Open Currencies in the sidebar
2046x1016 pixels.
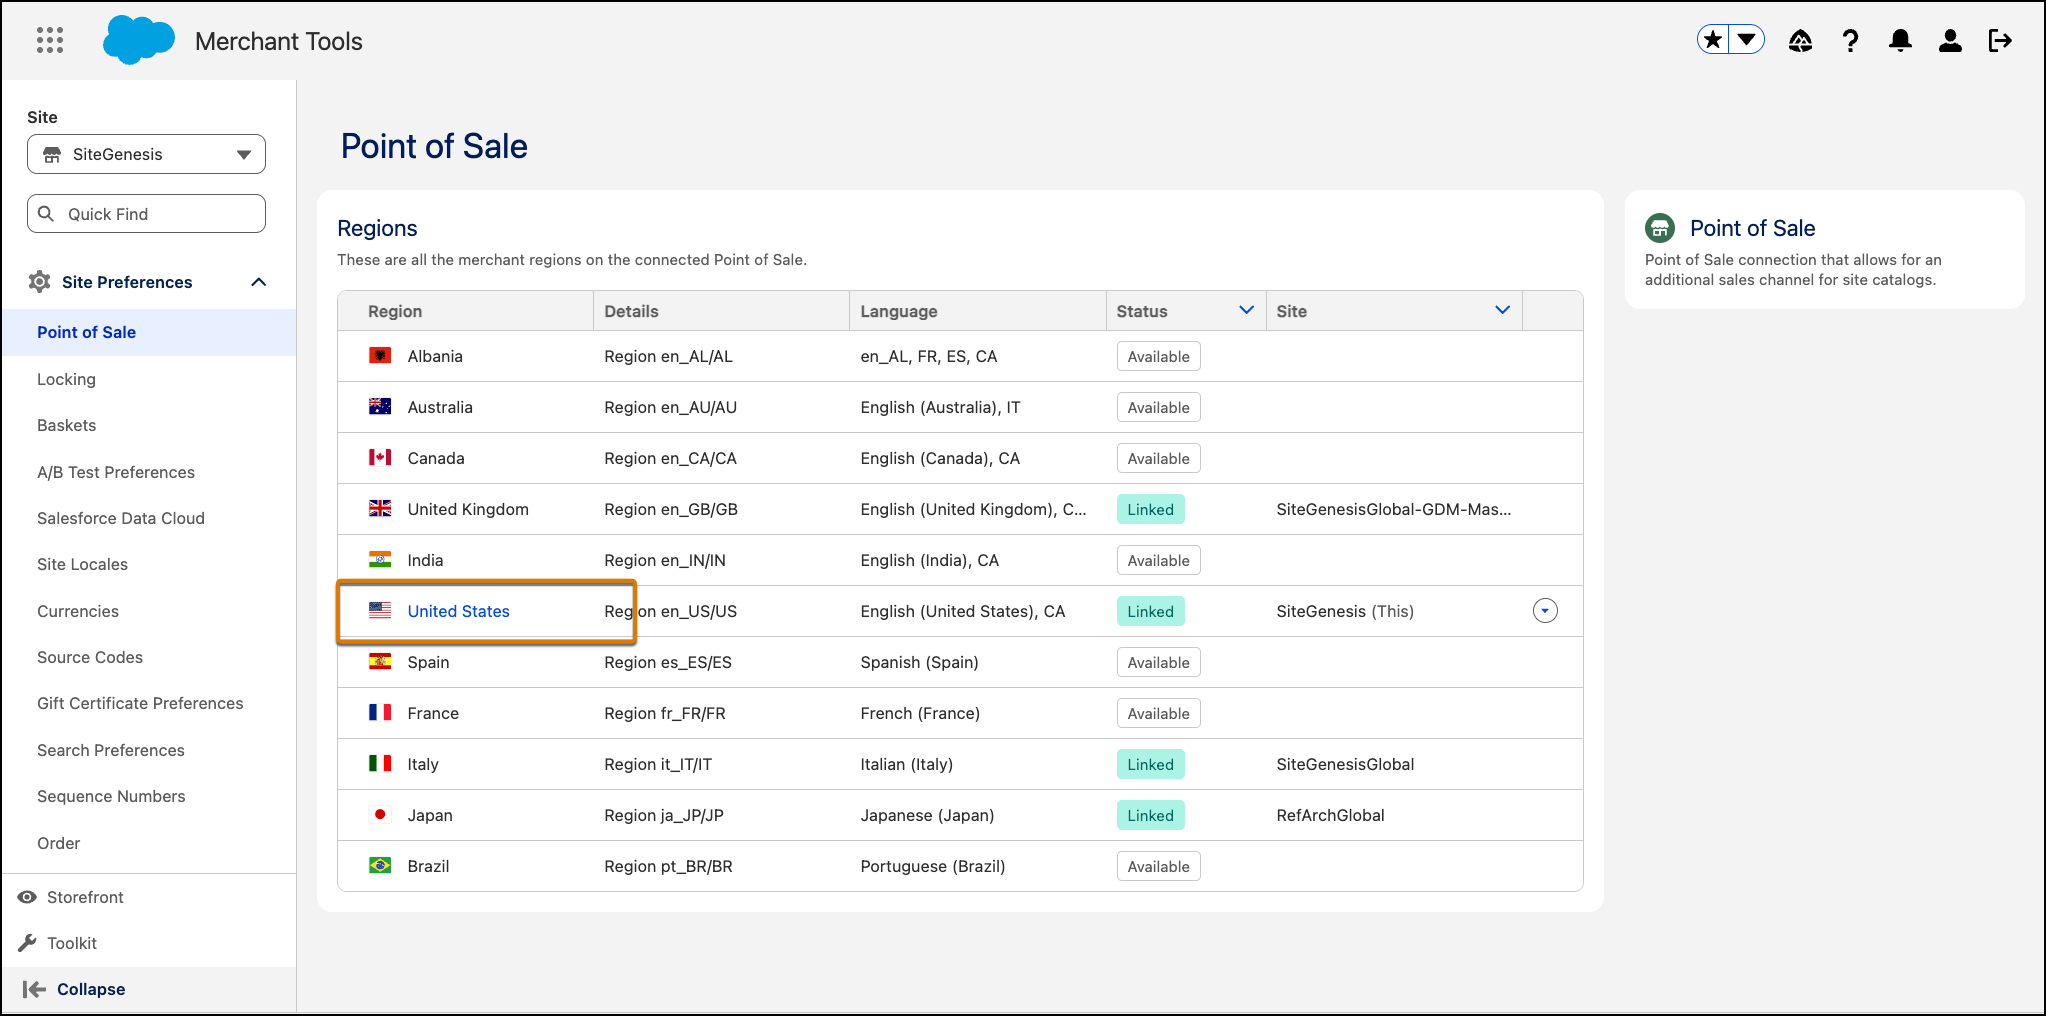[78, 611]
